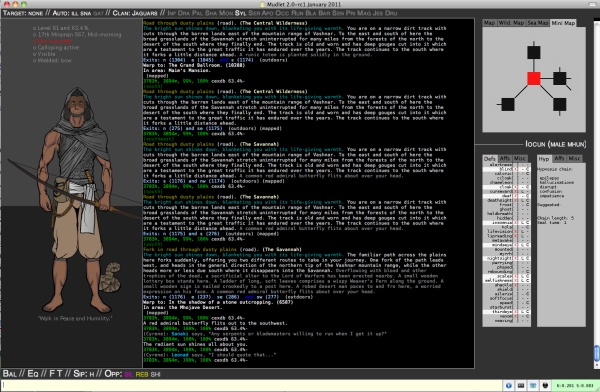Click the 'Wielded: bow' status line
Image resolution: width=600 pixels, height=392 pixels.
[52, 60]
